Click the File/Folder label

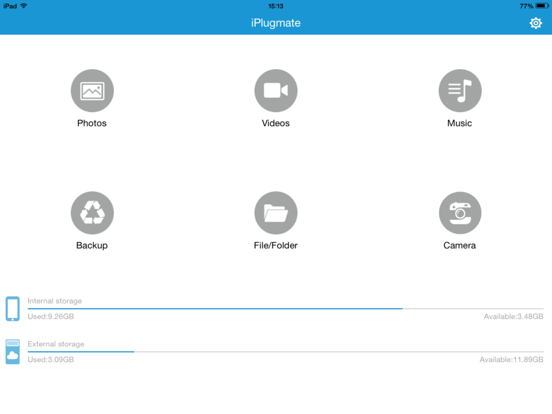tap(276, 245)
